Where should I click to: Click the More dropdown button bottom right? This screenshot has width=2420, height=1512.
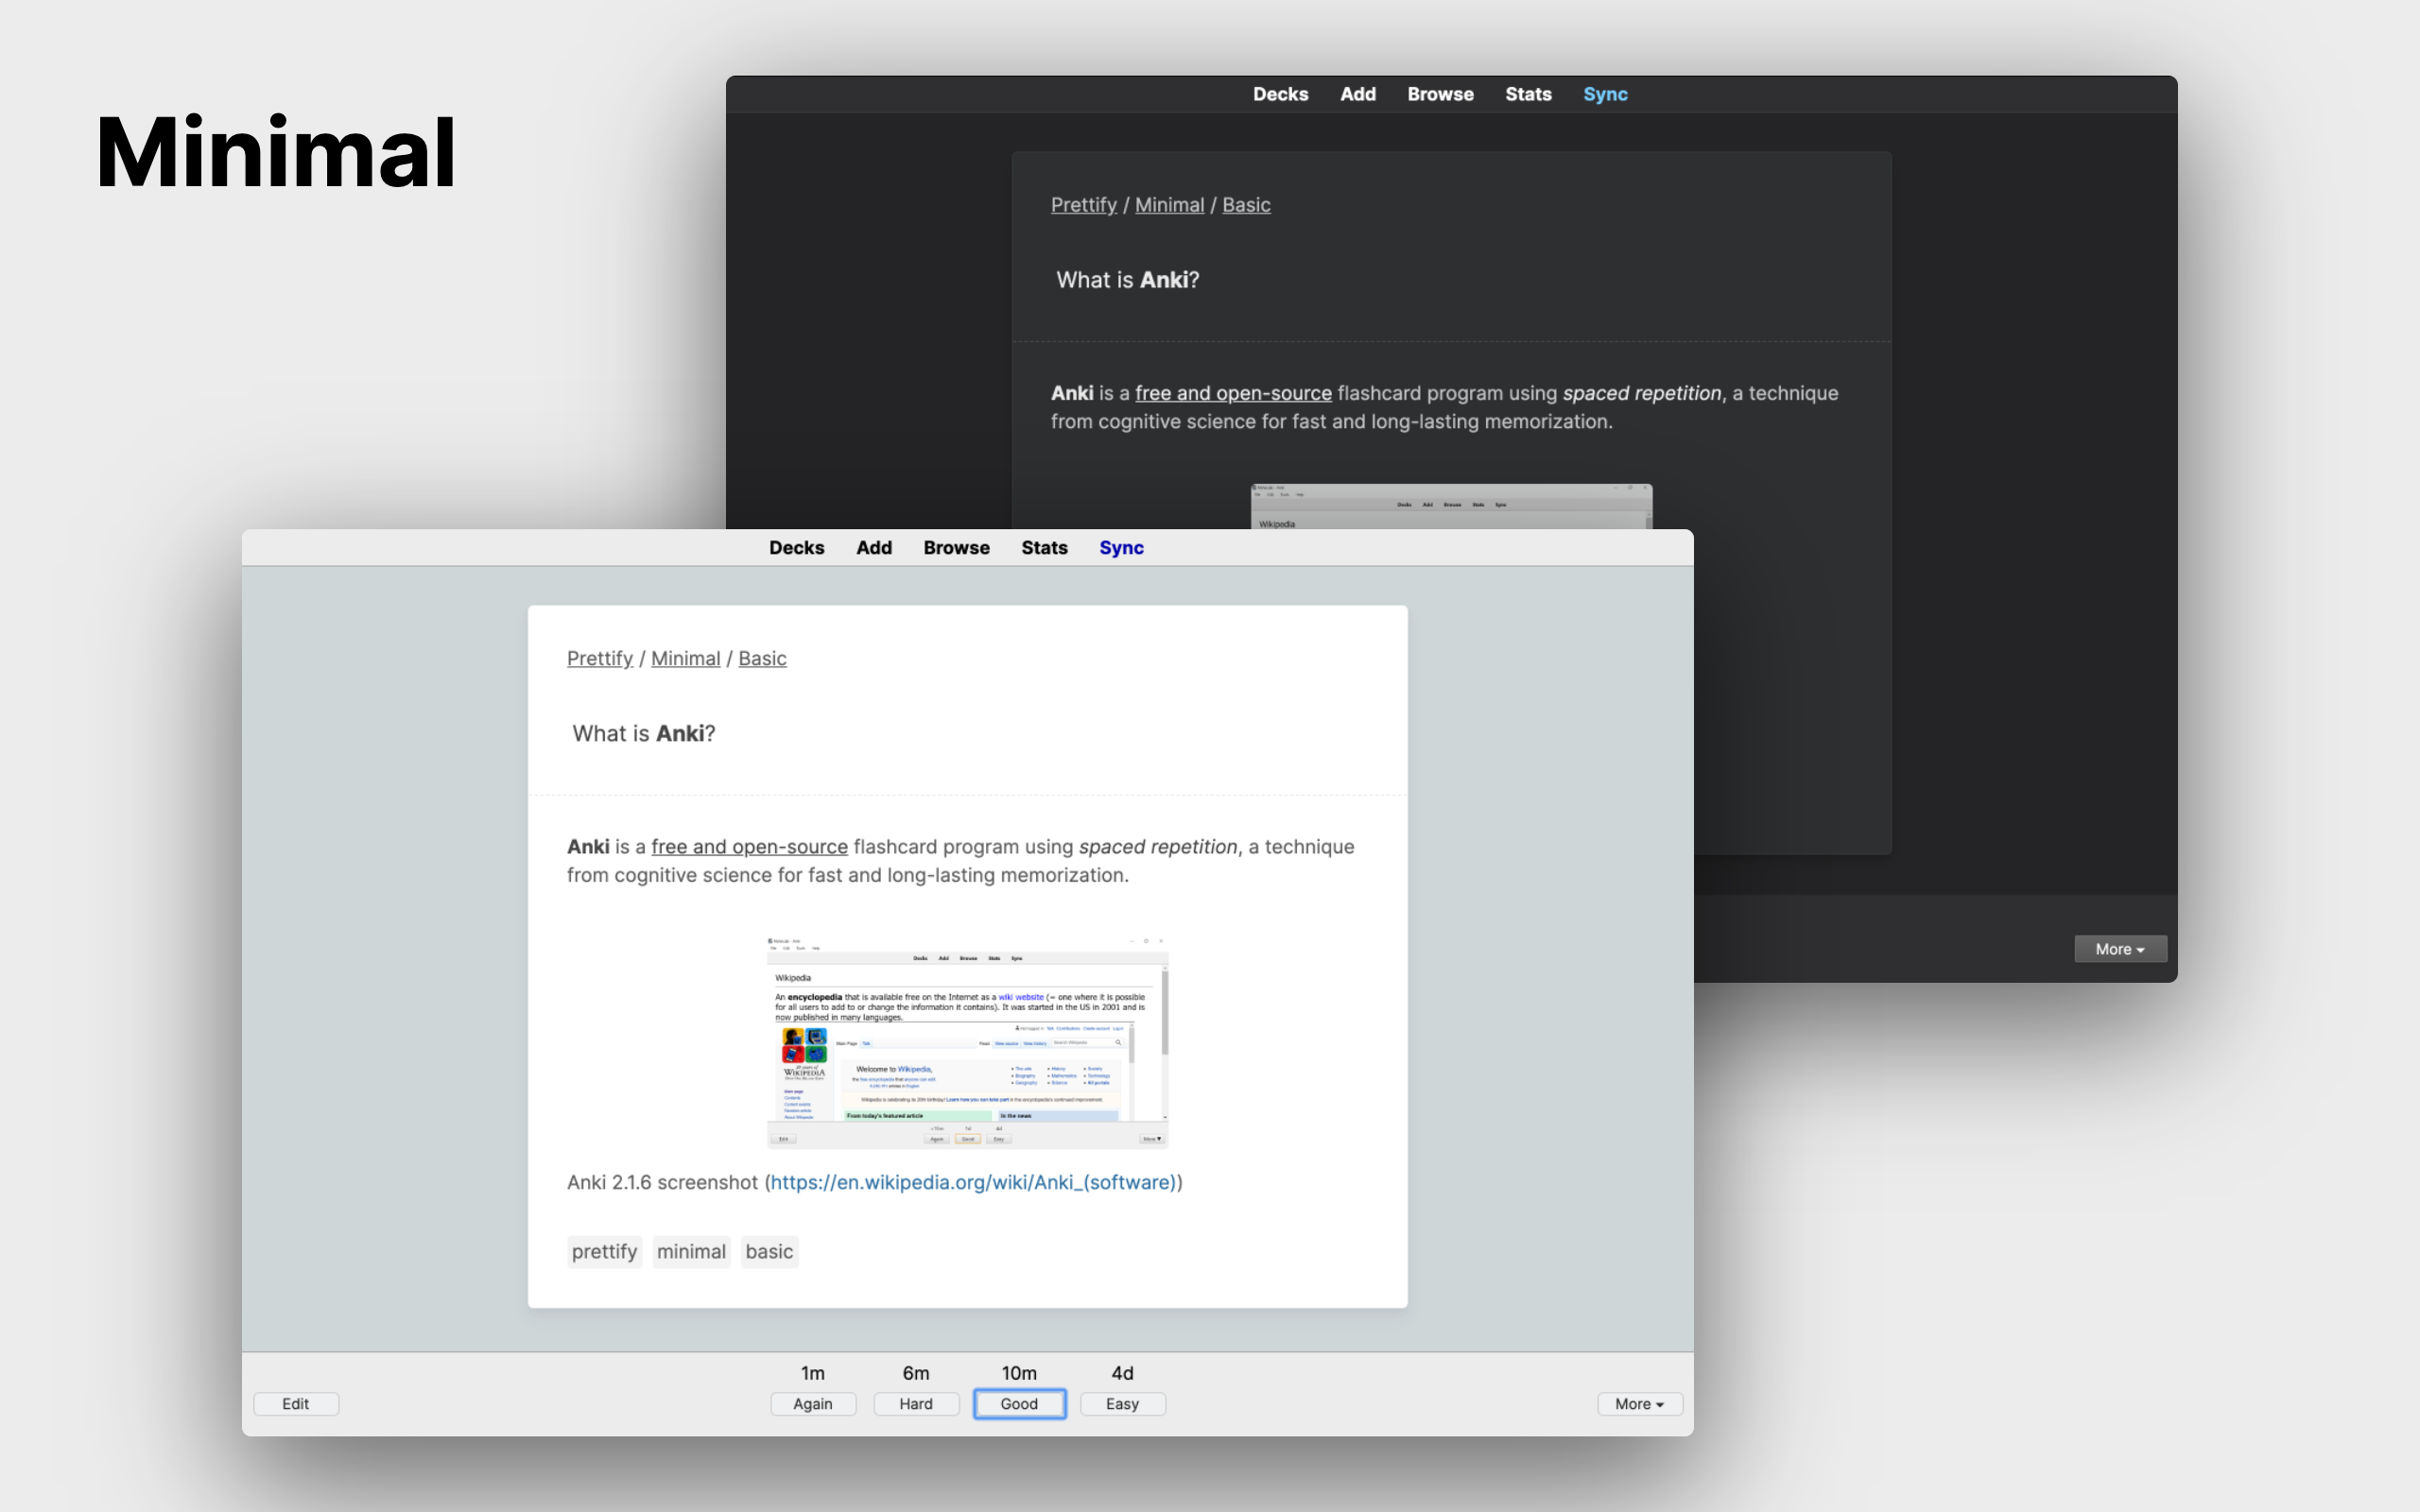[x=1633, y=1402]
